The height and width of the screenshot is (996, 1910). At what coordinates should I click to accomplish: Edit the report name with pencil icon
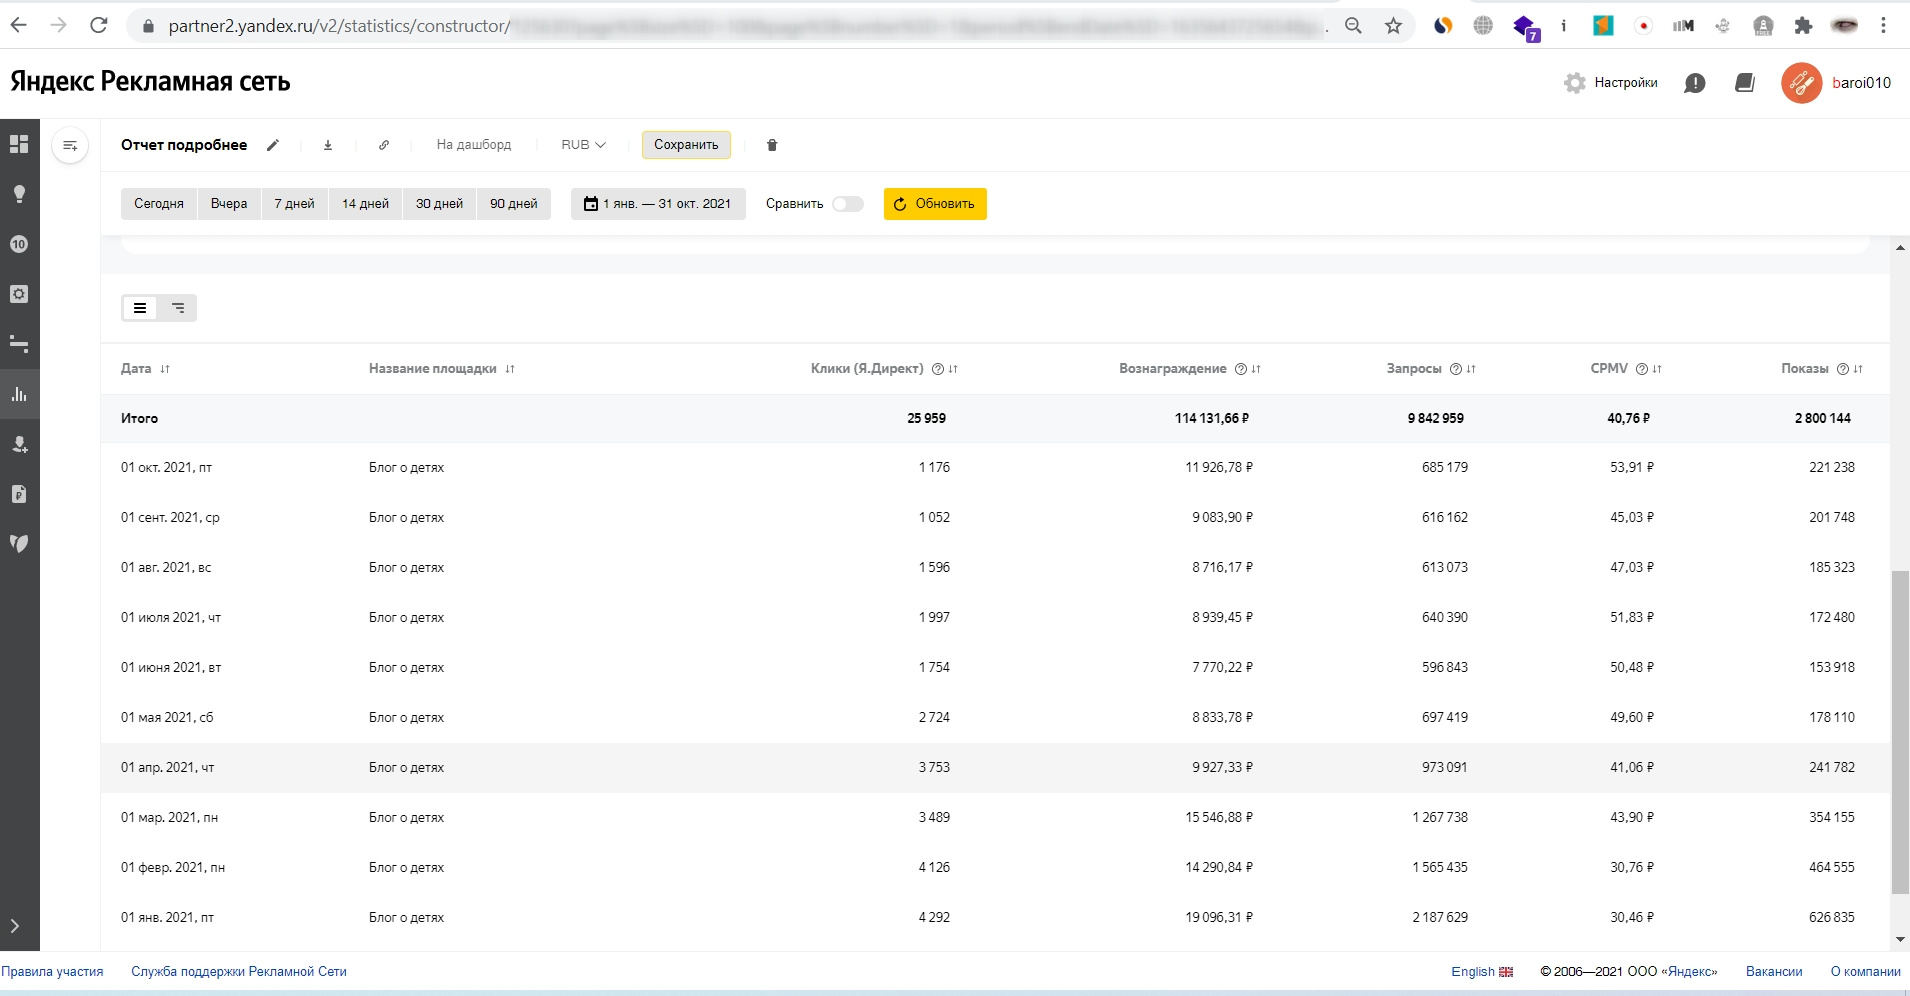(272, 145)
